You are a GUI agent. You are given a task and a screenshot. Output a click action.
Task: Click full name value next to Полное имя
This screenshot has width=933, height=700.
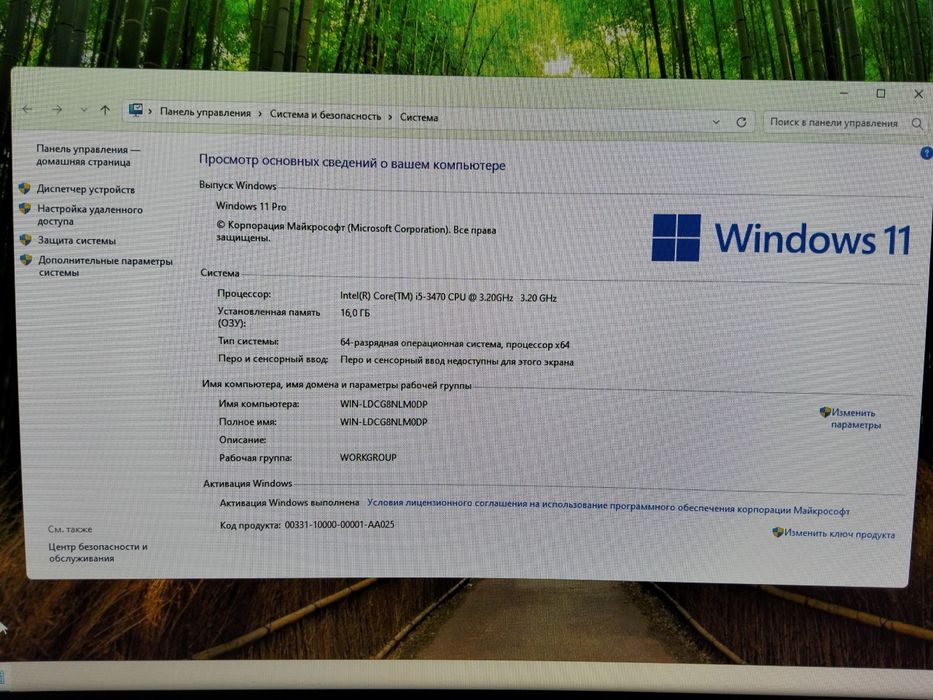tap(384, 422)
